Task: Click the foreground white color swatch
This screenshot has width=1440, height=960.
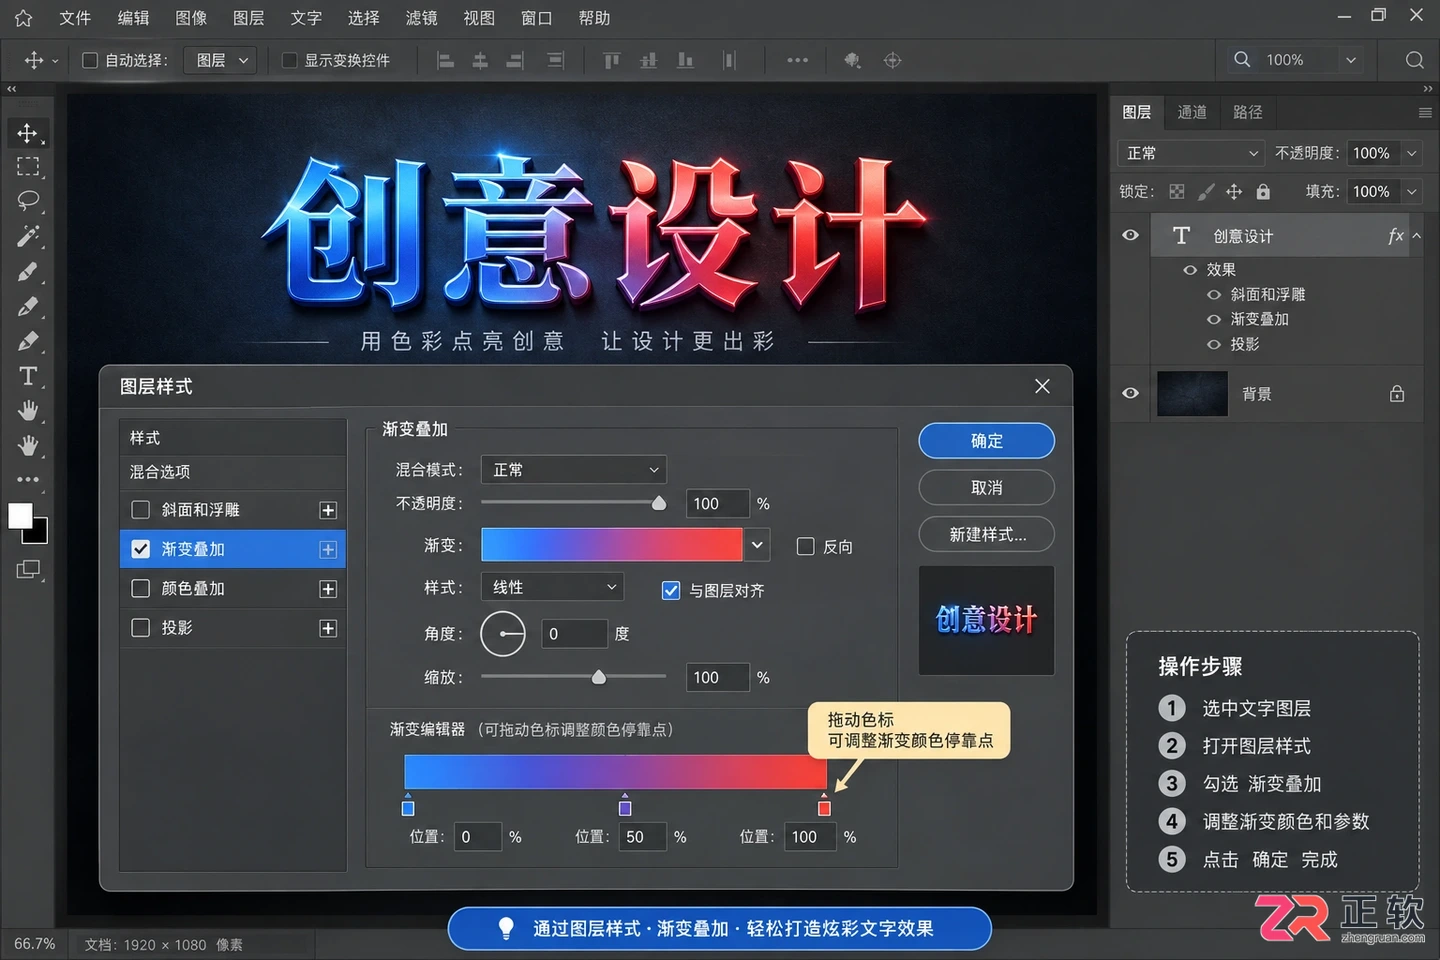Action: point(20,515)
